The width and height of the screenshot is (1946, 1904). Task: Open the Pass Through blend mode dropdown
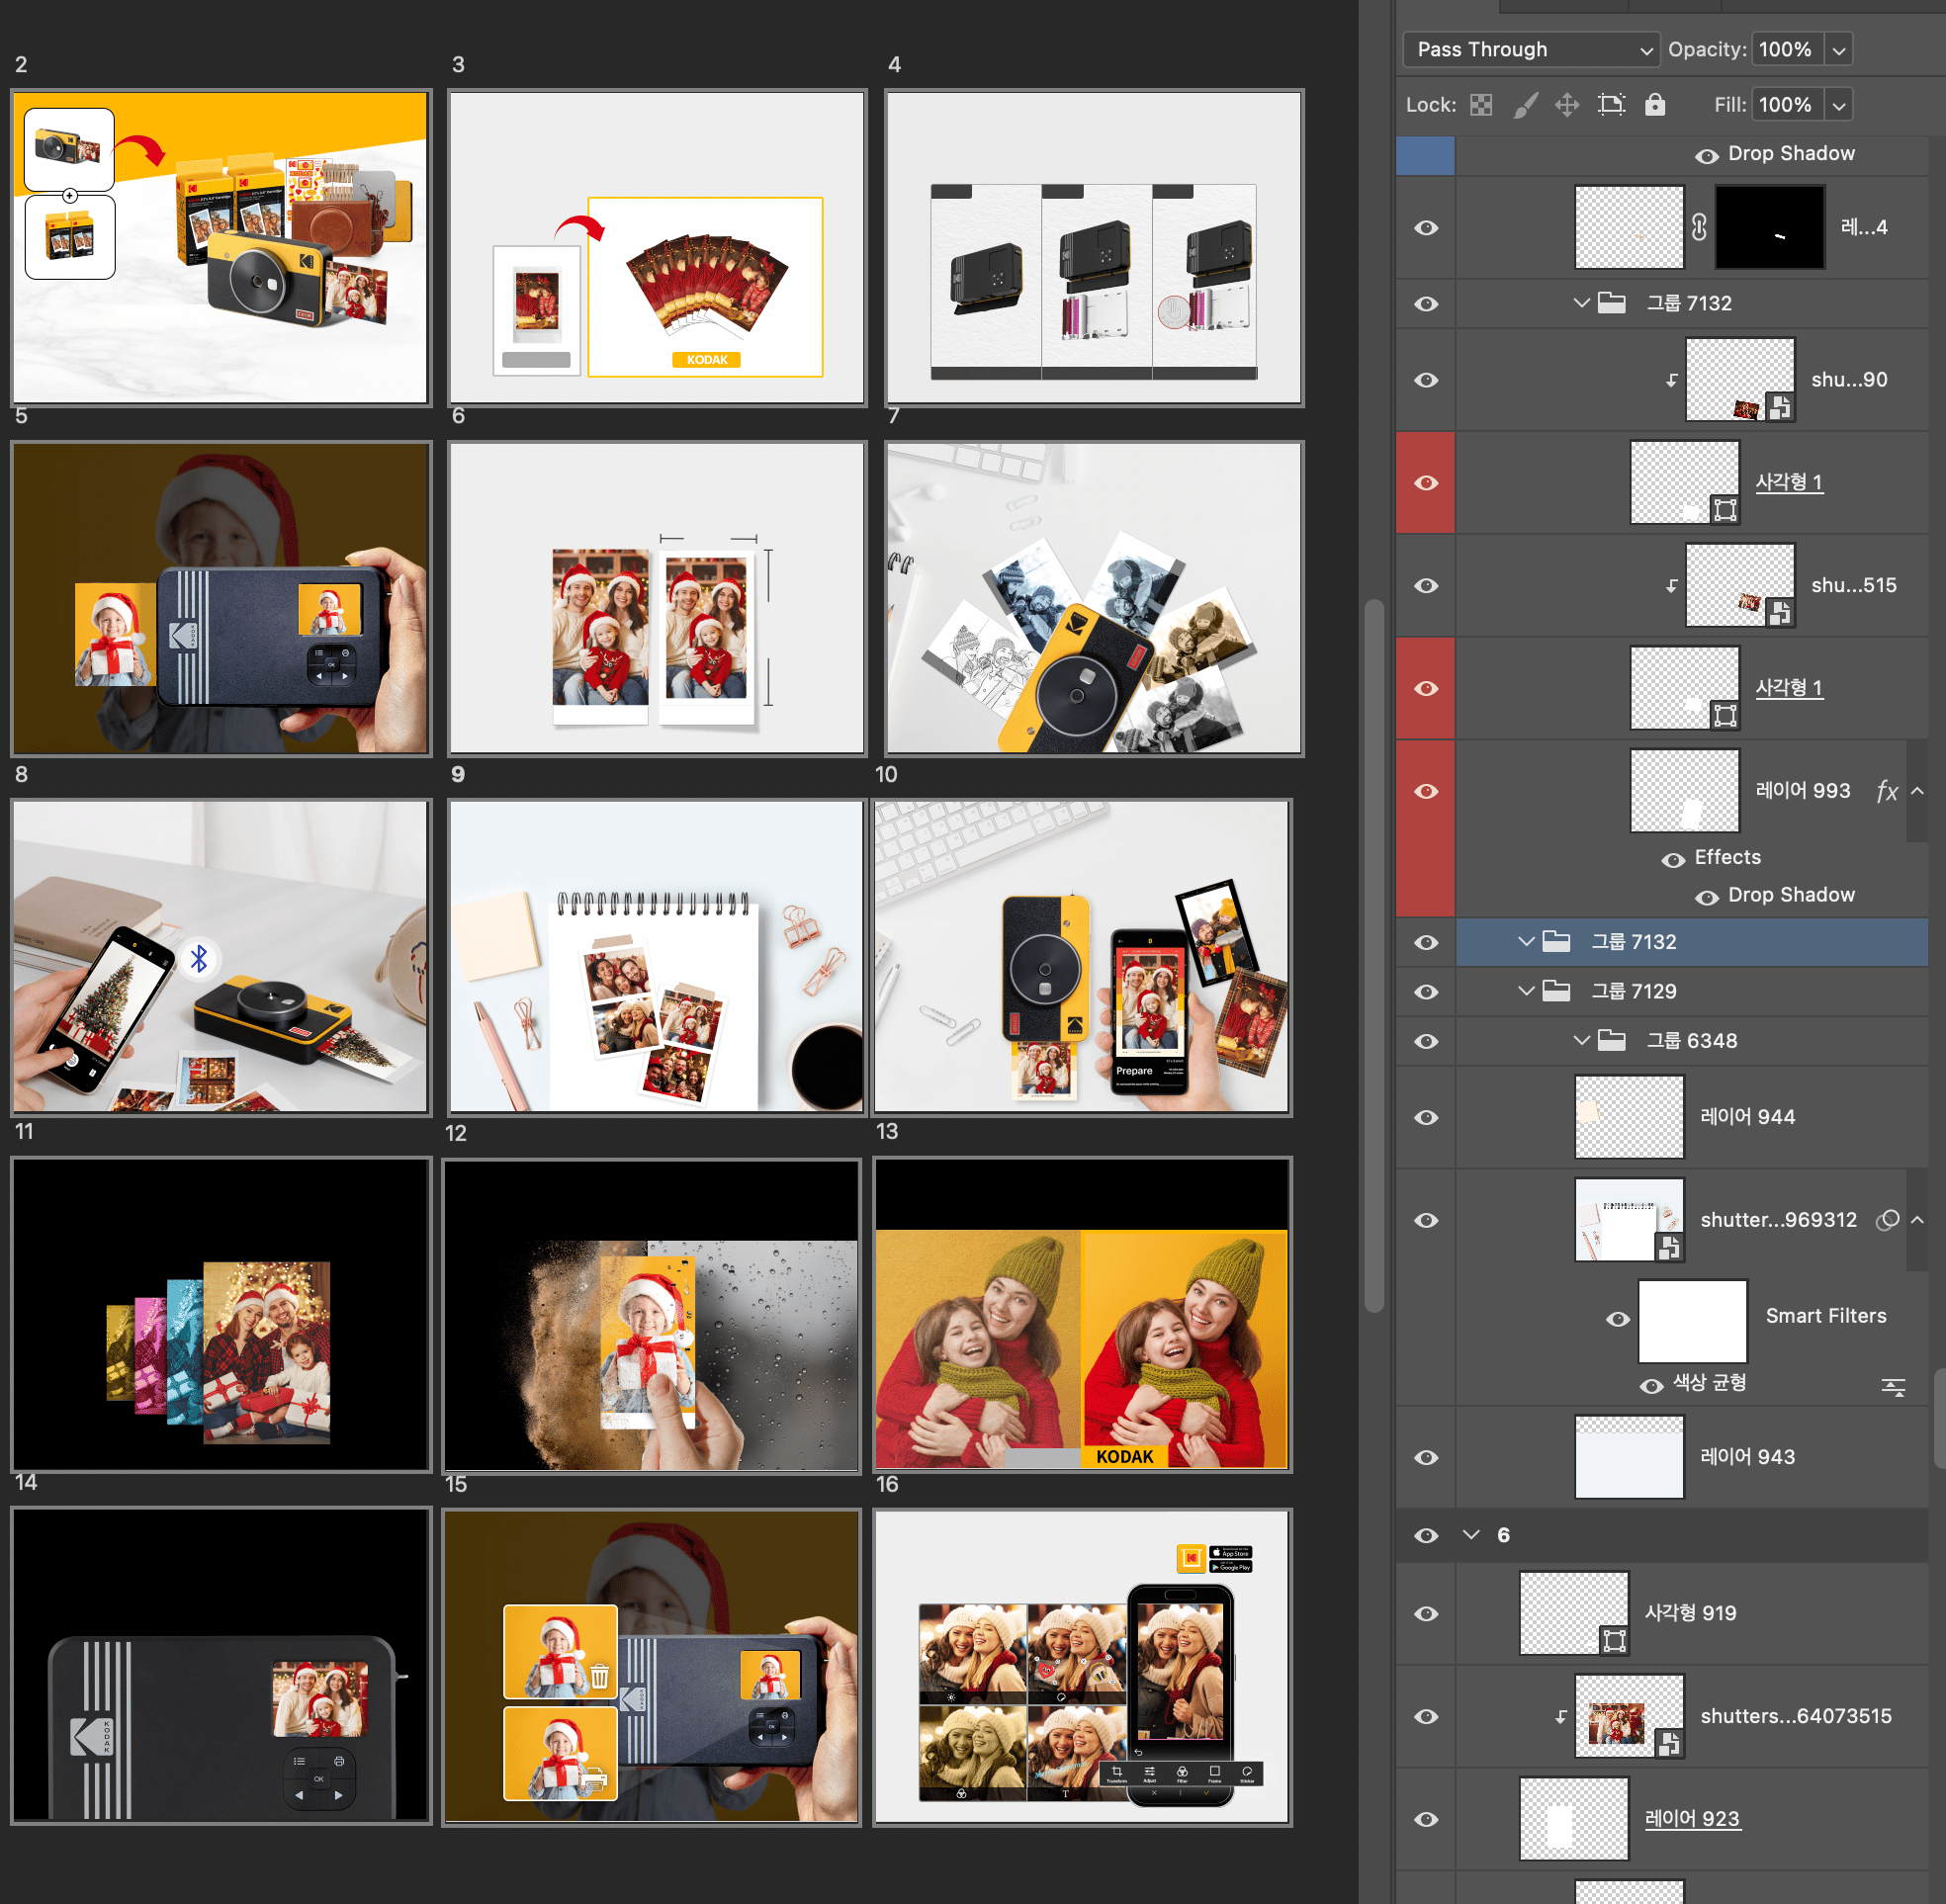1531,49
